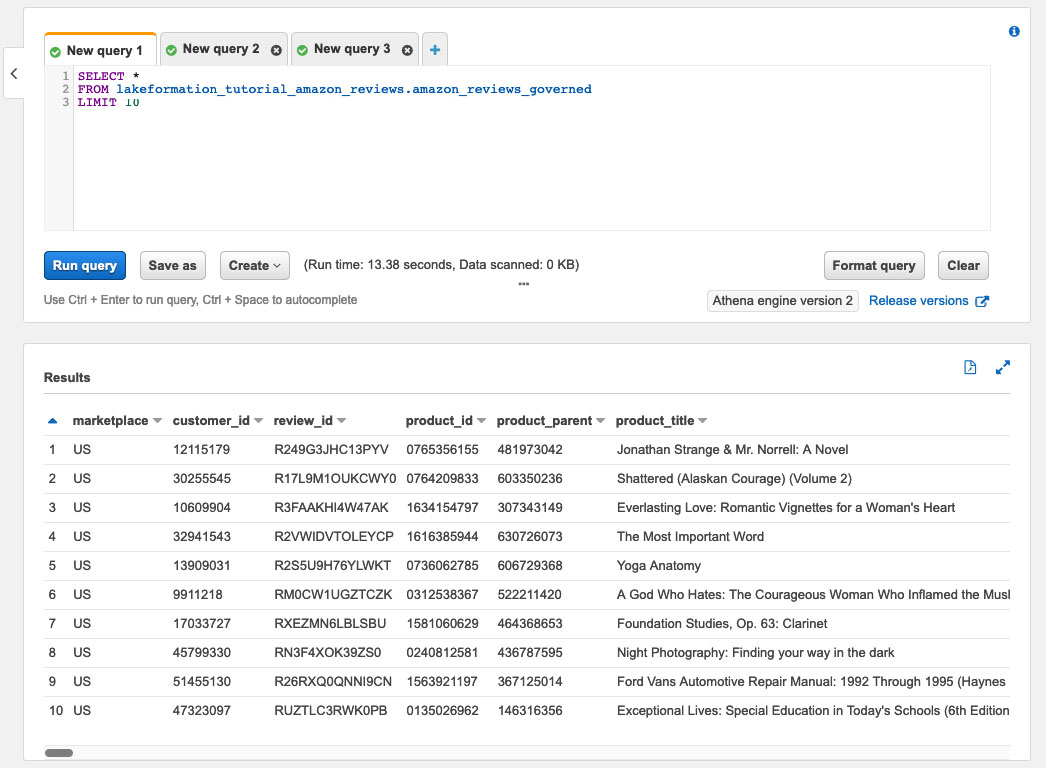This screenshot has width=1046, height=768.
Task: Open marketplace column filter dropdown
Action: [158, 421]
